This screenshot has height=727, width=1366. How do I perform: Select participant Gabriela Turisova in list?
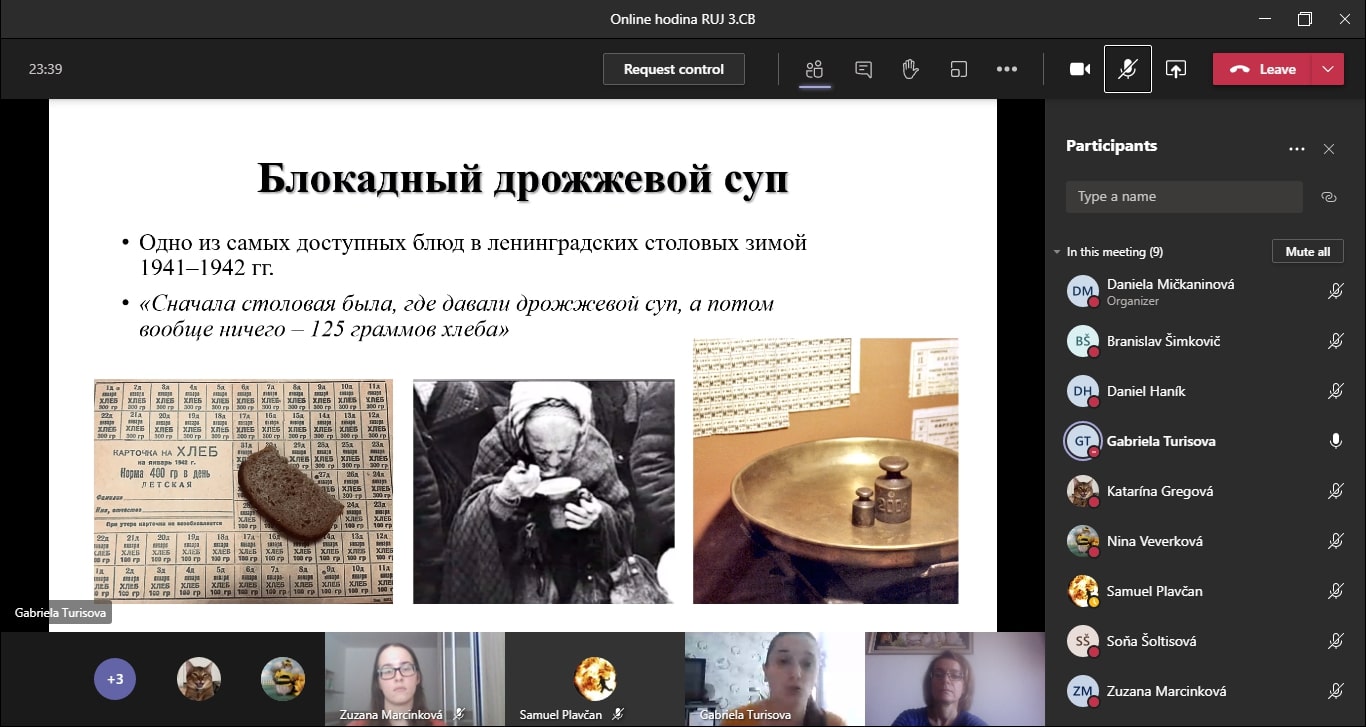(x=1205, y=441)
